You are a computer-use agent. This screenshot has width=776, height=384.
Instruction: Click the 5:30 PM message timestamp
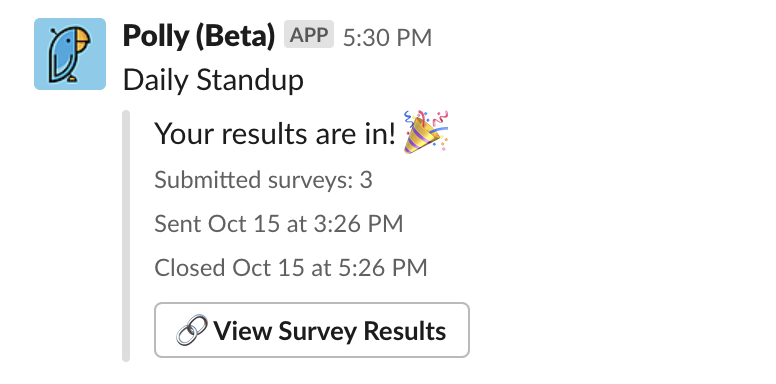pyautogui.click(x=388, y=38)
